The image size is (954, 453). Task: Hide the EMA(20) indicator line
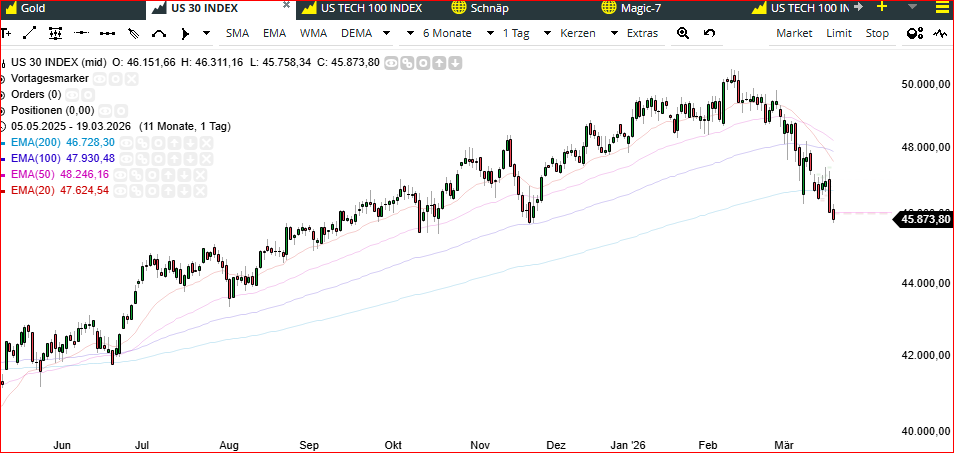(120, 190)
